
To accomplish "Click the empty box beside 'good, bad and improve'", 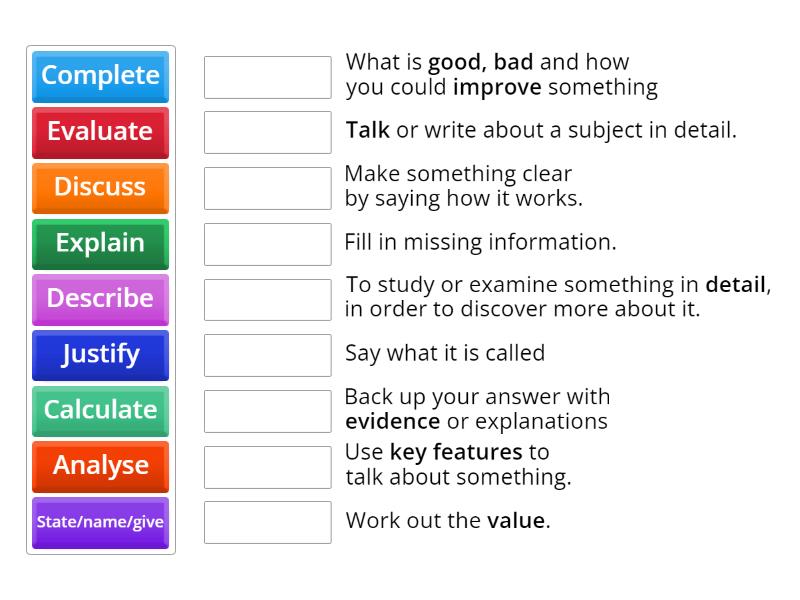I will pyautogui.click(x=267, y=77).
